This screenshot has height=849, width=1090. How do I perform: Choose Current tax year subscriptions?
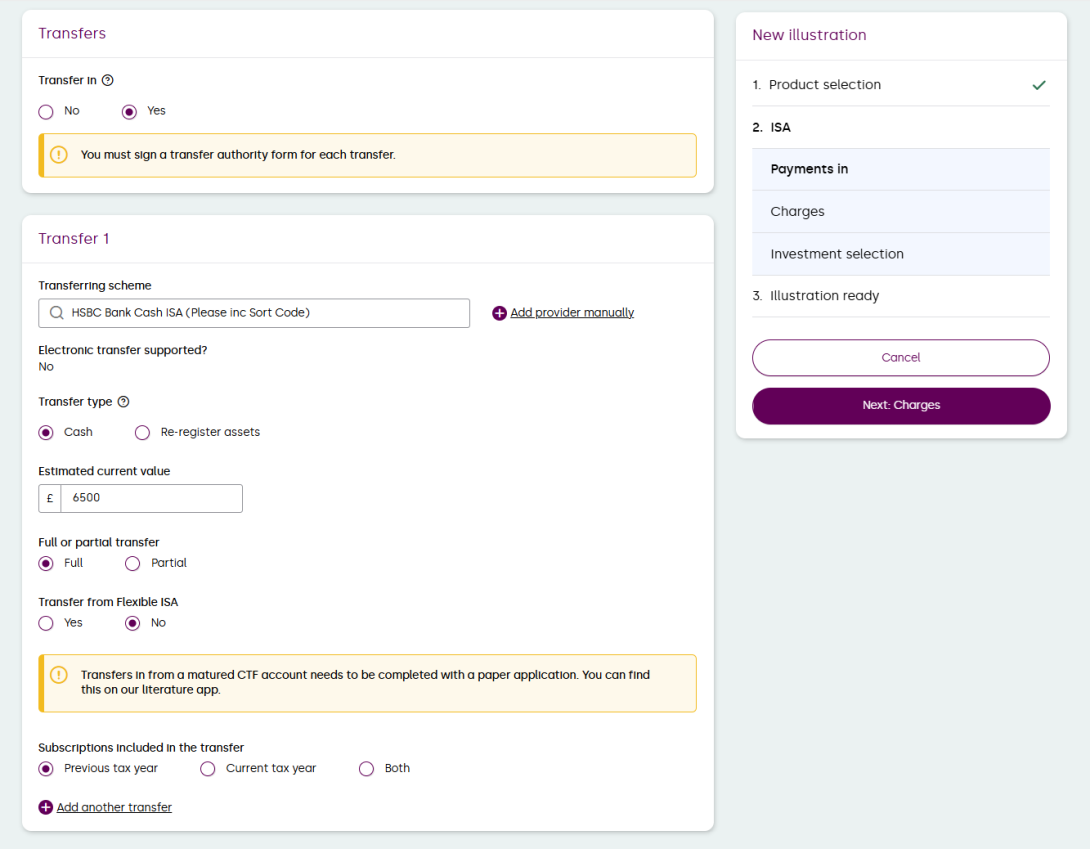coord(208,769)
